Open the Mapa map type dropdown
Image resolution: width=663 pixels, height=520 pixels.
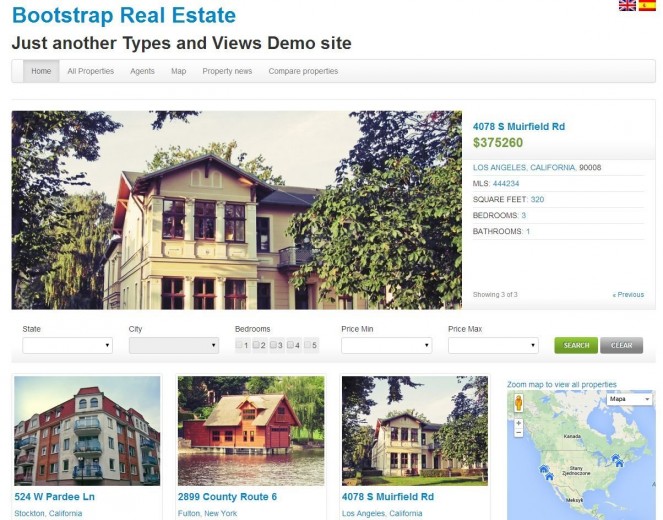pos(629,399)
